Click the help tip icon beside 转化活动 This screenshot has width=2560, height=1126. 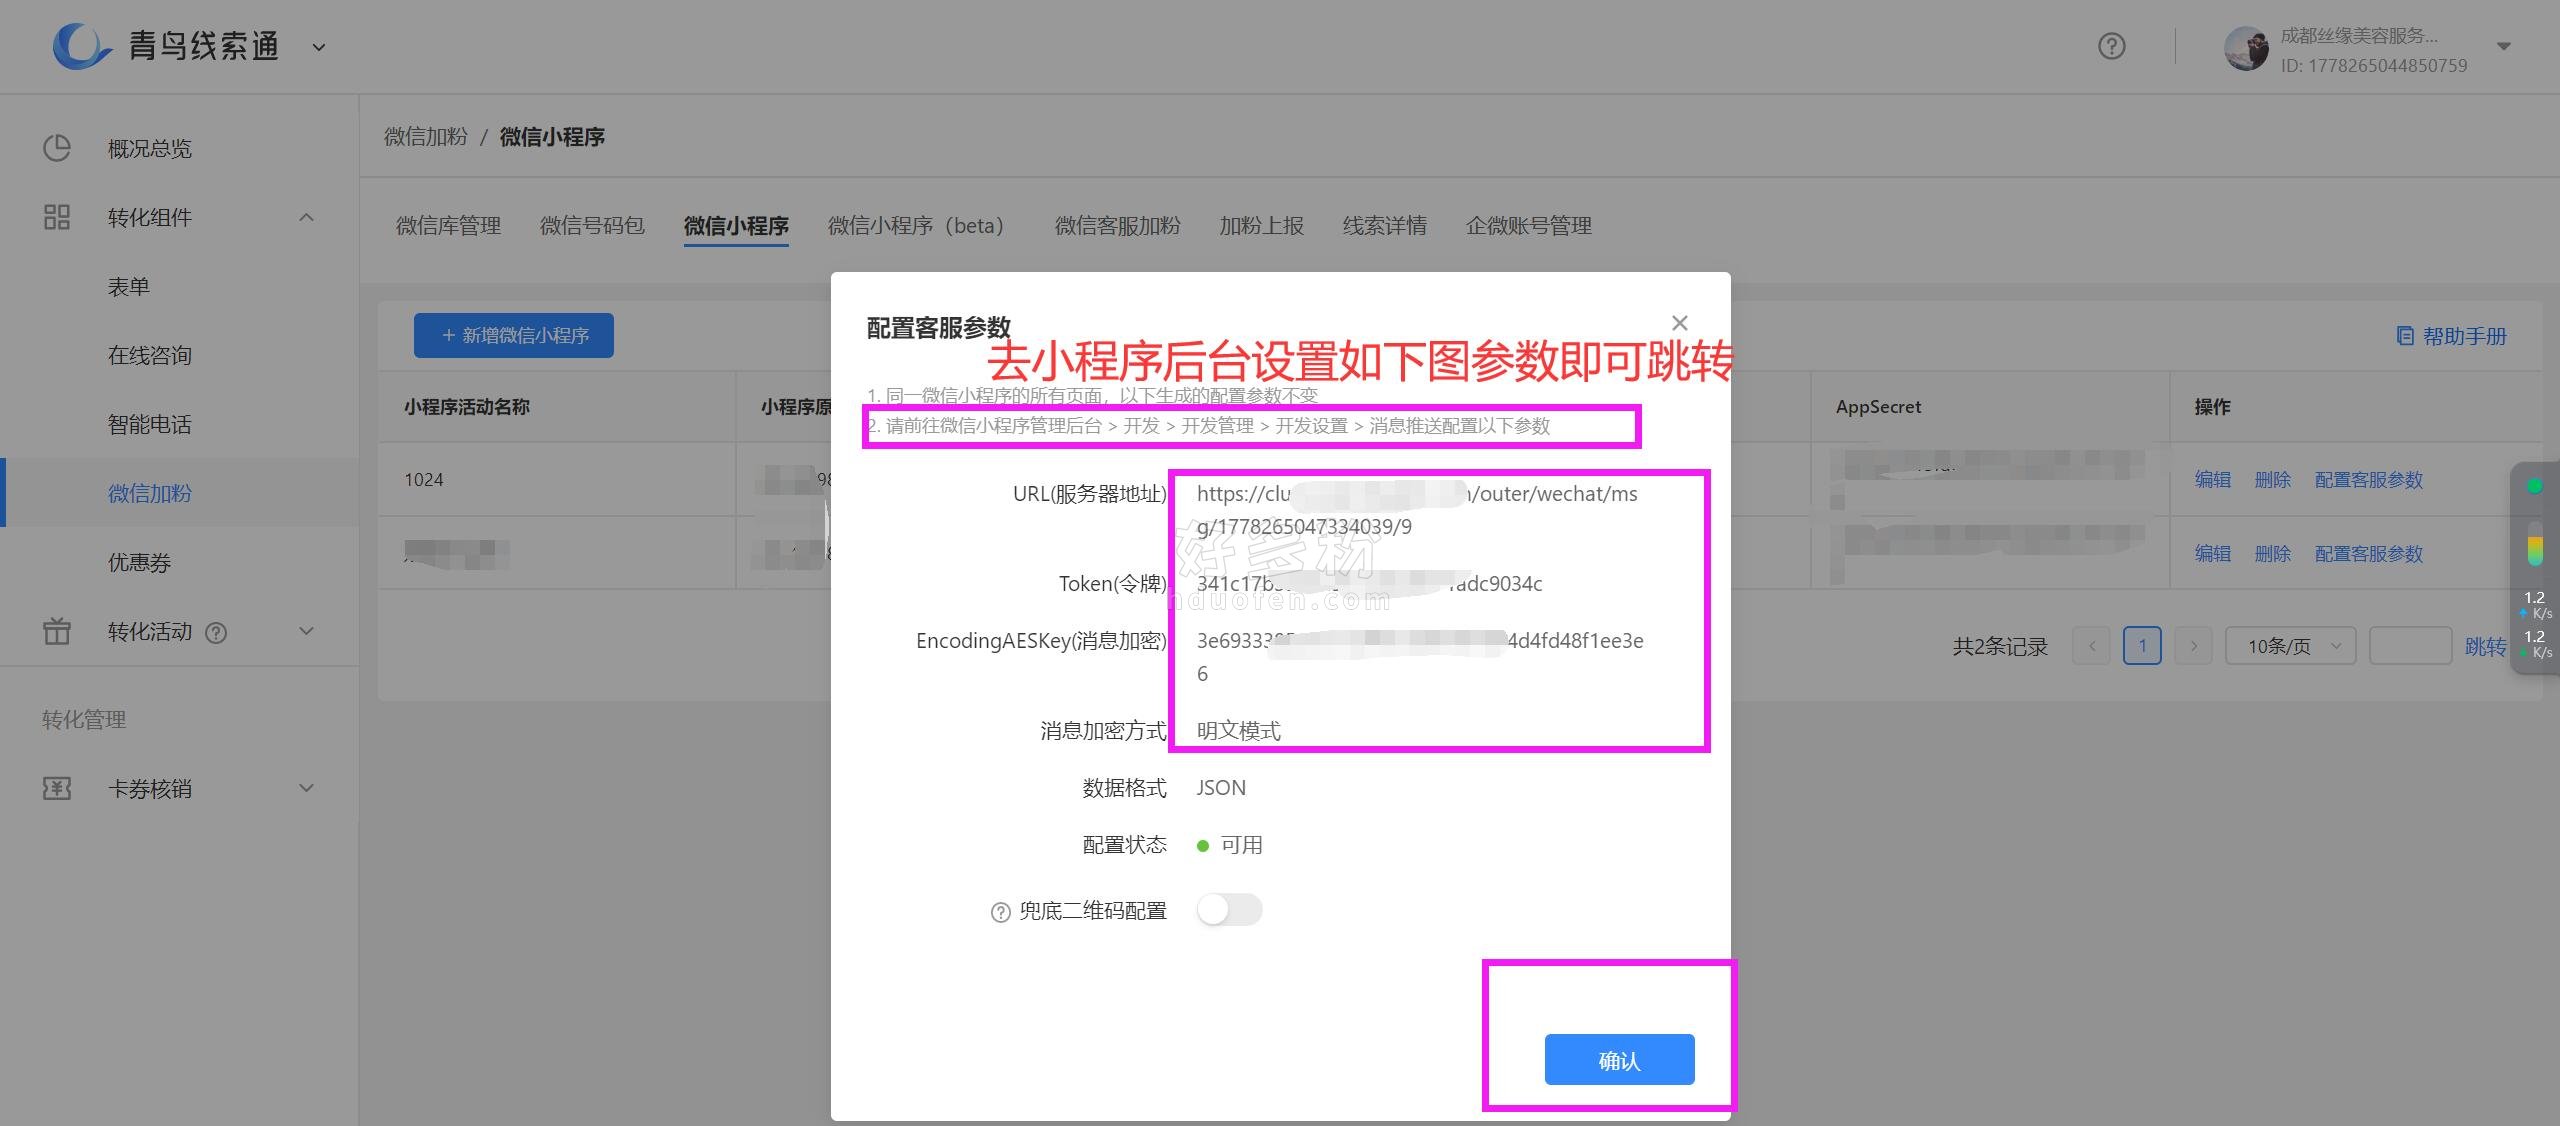[216, 632]
